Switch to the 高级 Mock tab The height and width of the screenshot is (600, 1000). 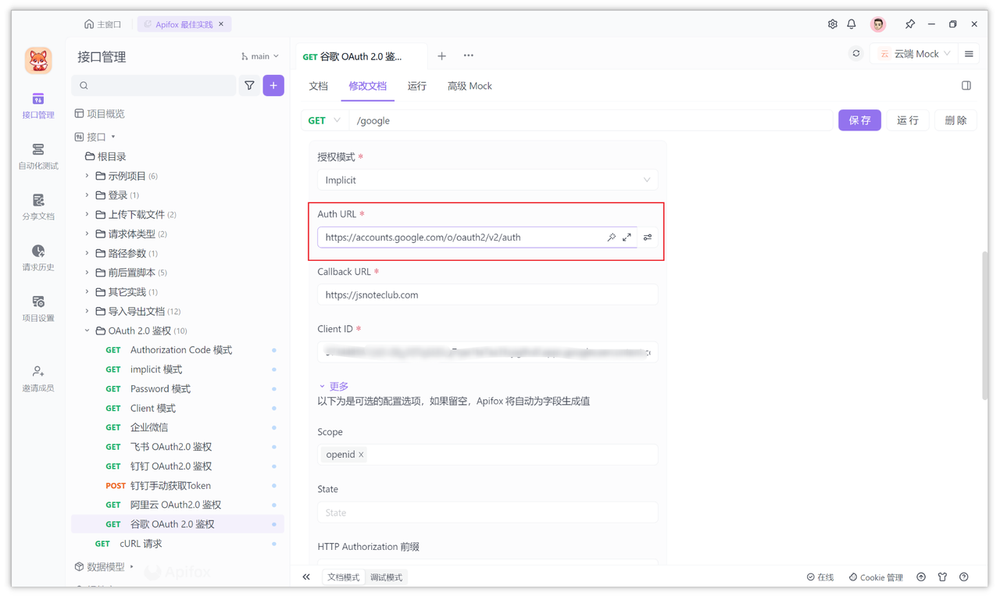point(469,86)
